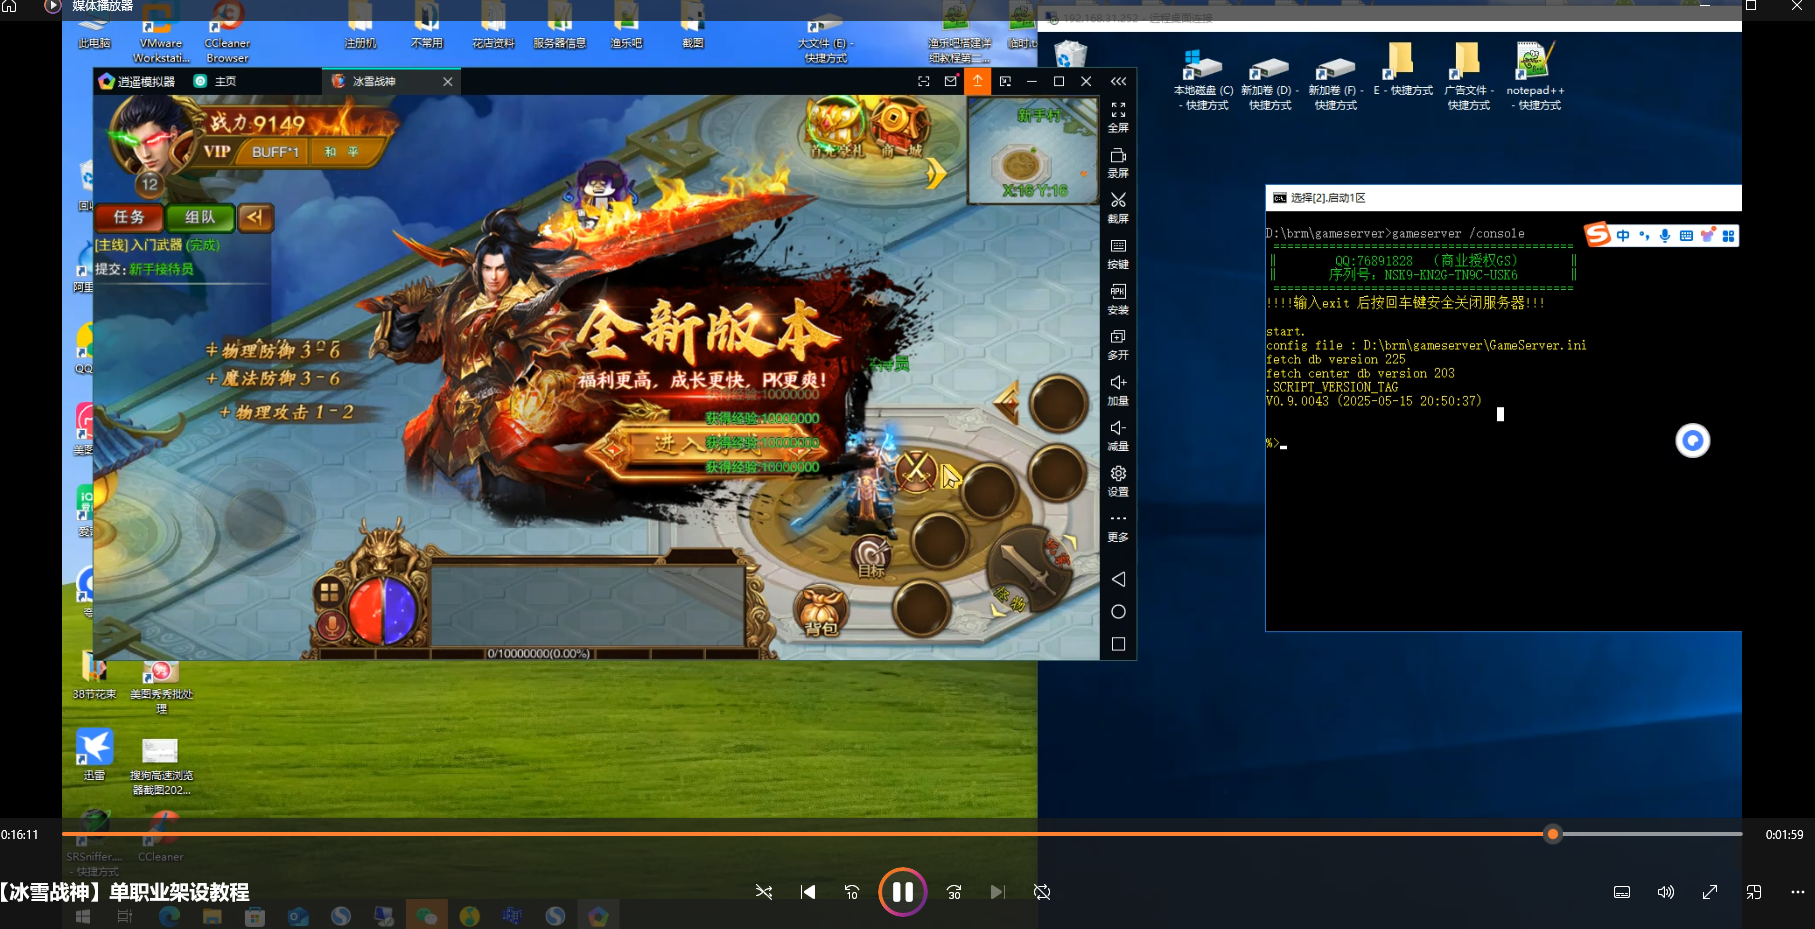Click the video seek bar thumb
1815x929 pixels.
[1553, 834]
